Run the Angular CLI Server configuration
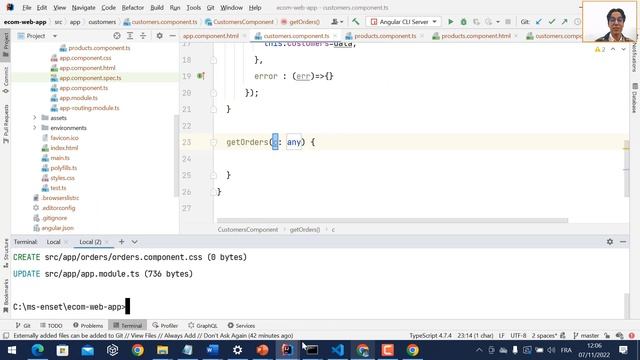This screenshot has height=360, width=640. [x=451, y=22]
